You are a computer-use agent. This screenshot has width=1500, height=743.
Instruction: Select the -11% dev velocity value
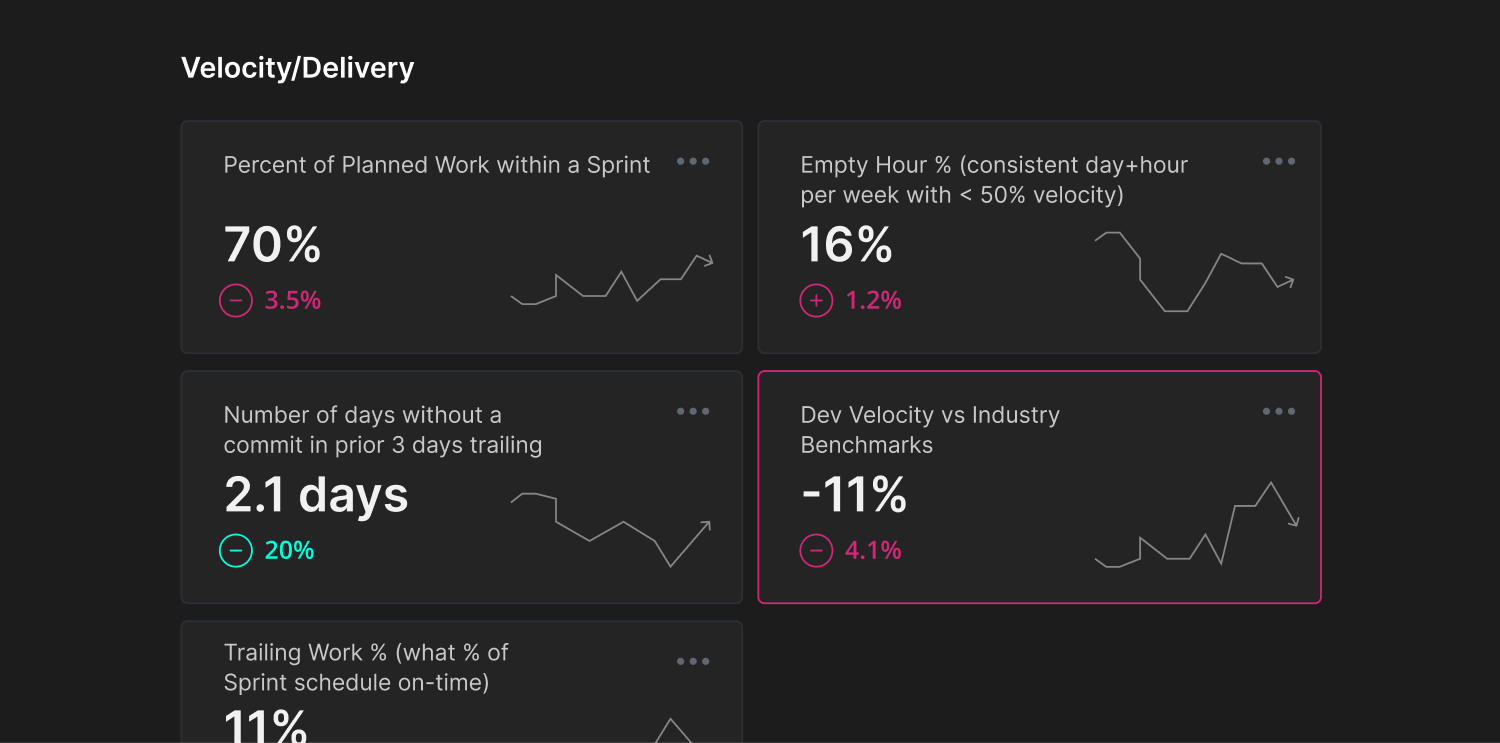854,495
